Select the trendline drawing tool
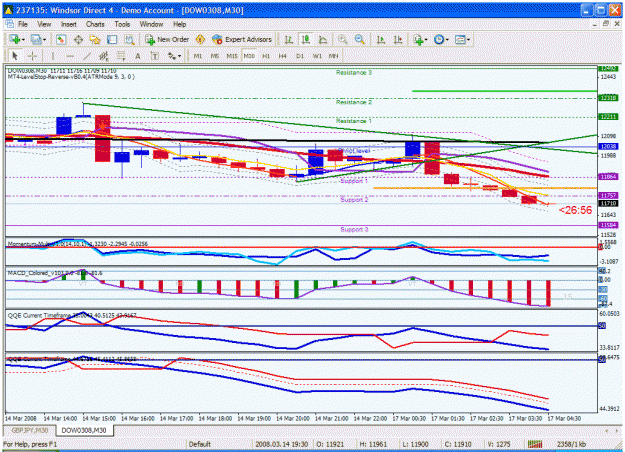 (x=87, y=56)
